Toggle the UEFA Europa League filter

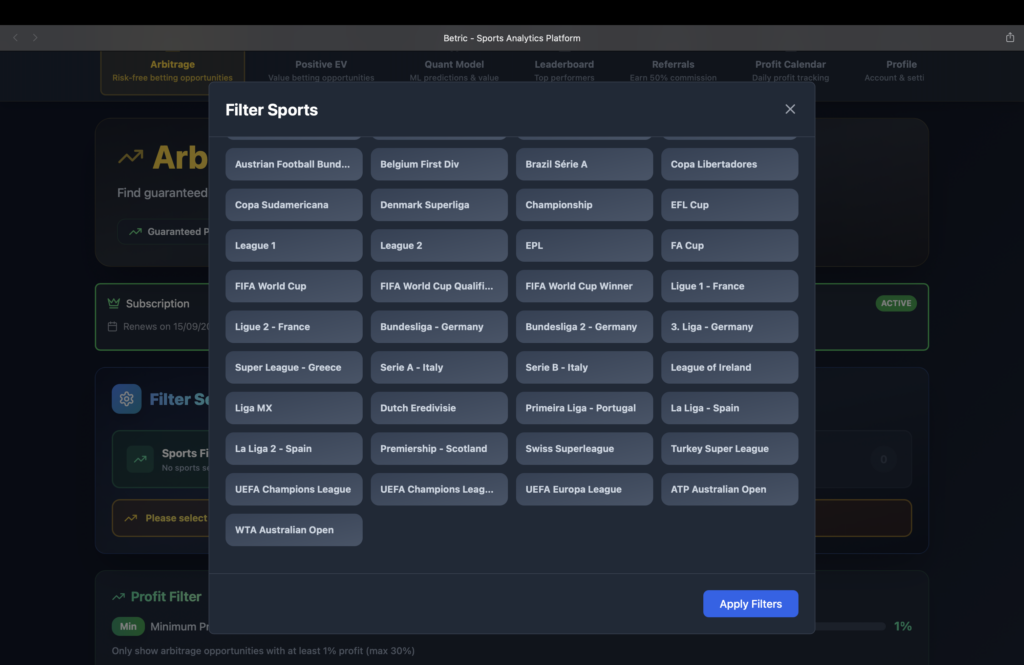[584, 490]
